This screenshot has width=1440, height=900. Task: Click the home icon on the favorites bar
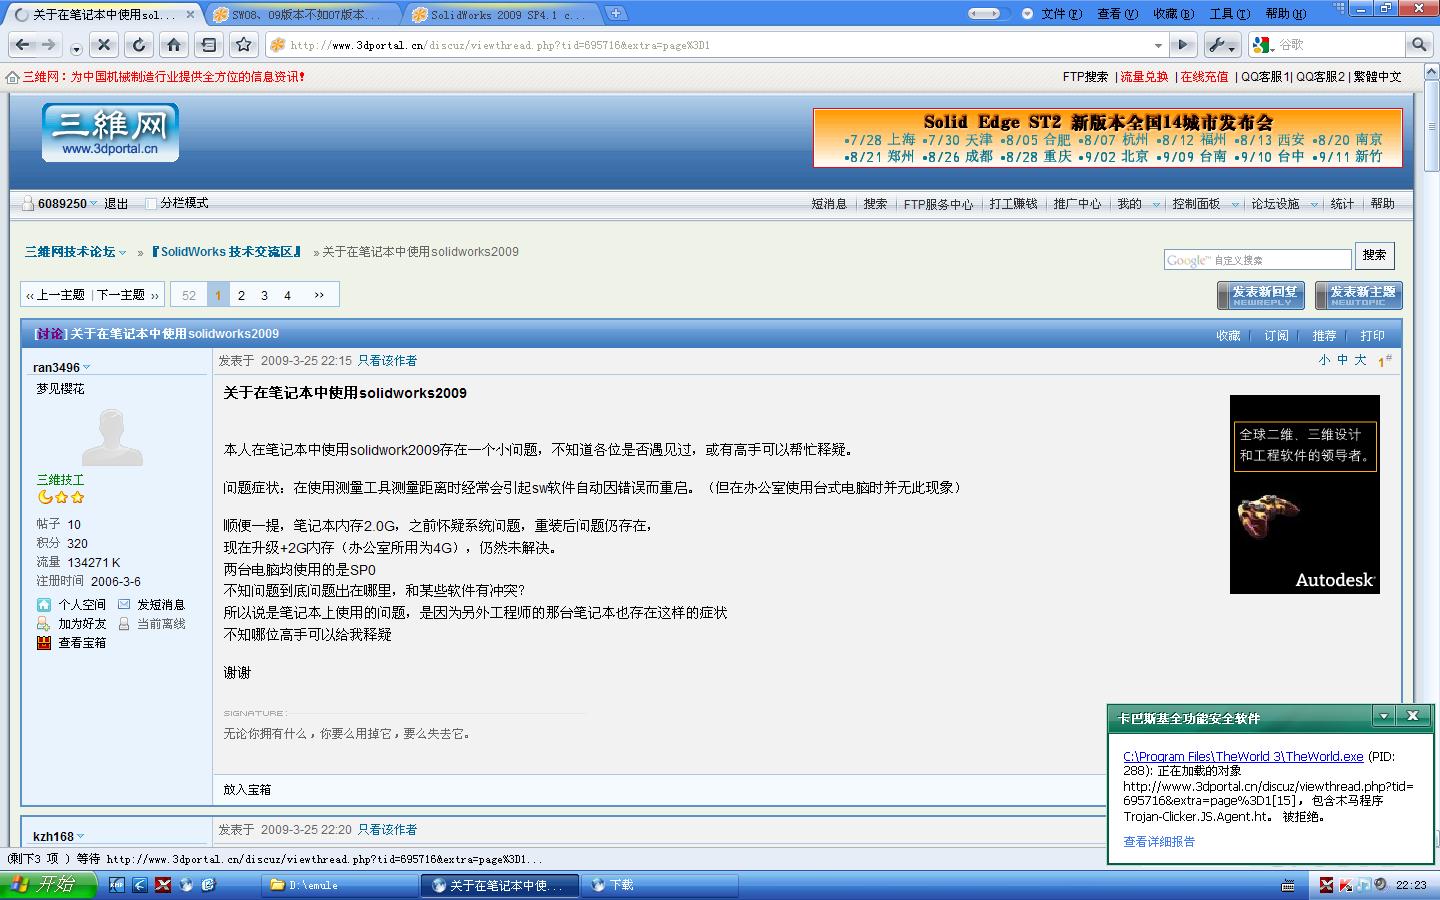click(x=13, y=77)
